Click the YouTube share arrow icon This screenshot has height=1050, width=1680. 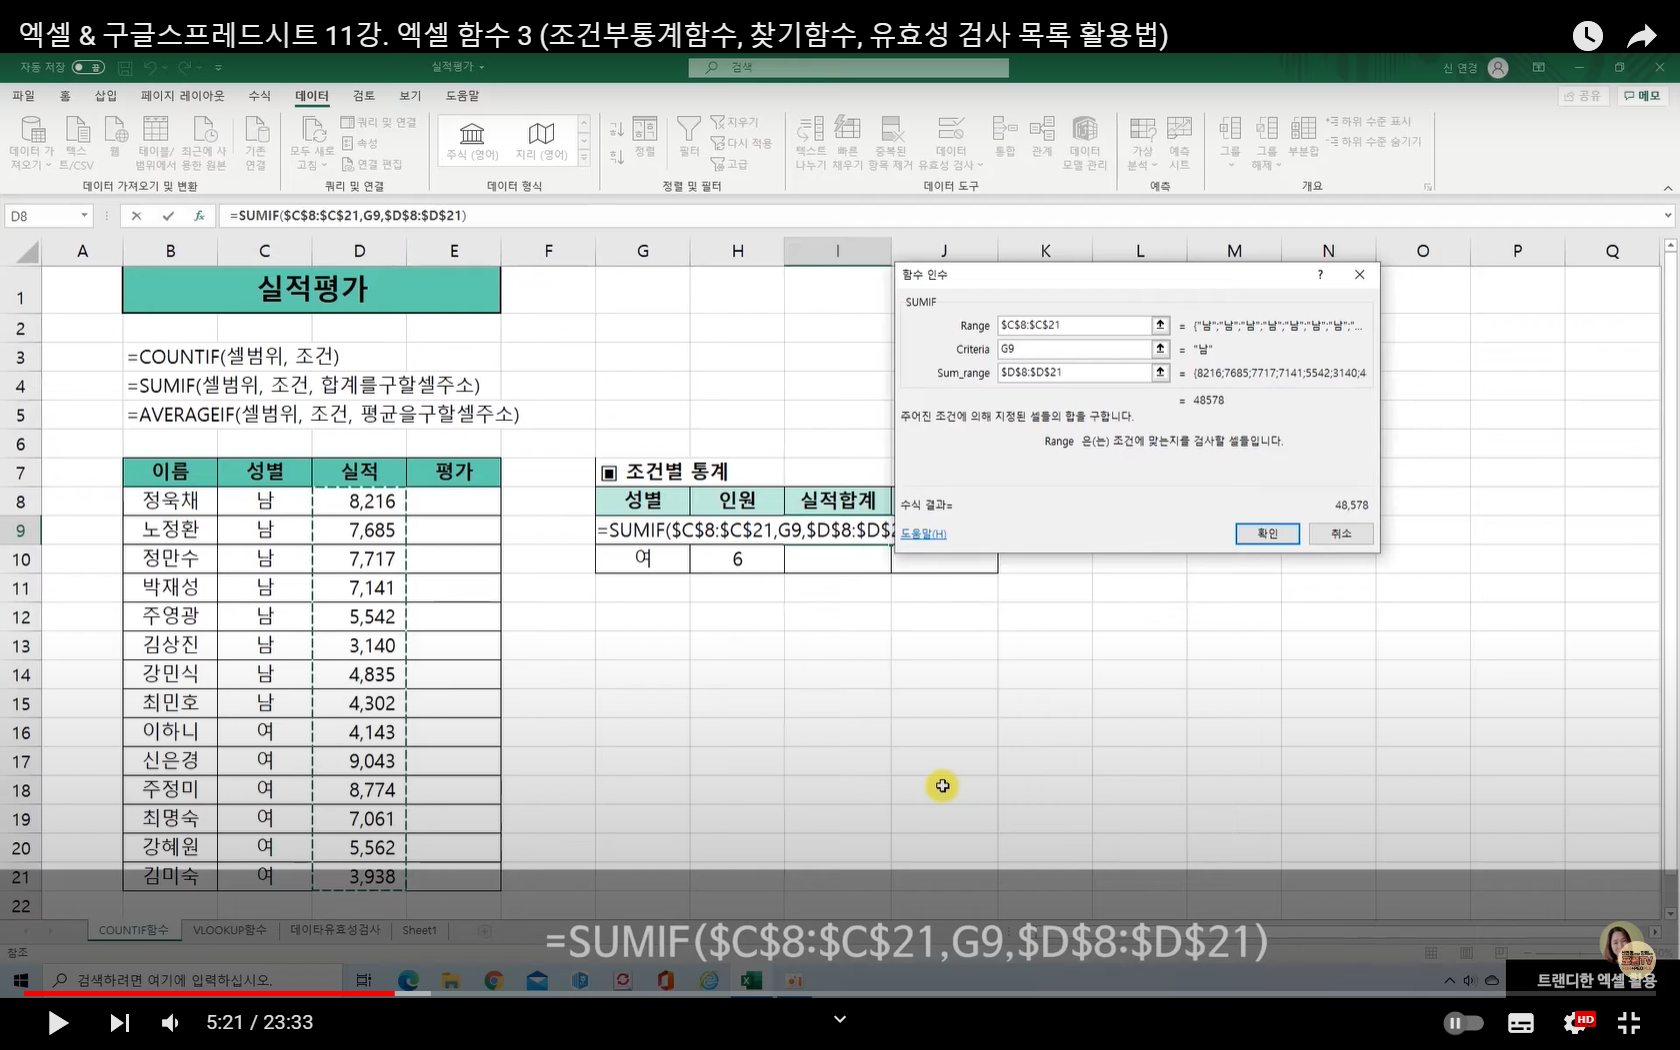tap(1642, 37)
